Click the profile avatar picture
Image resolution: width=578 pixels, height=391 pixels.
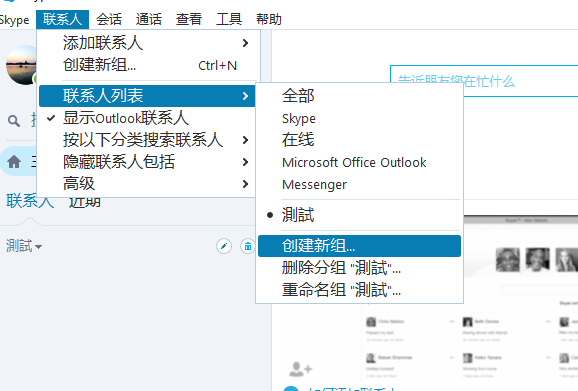[x=22, y=65]
